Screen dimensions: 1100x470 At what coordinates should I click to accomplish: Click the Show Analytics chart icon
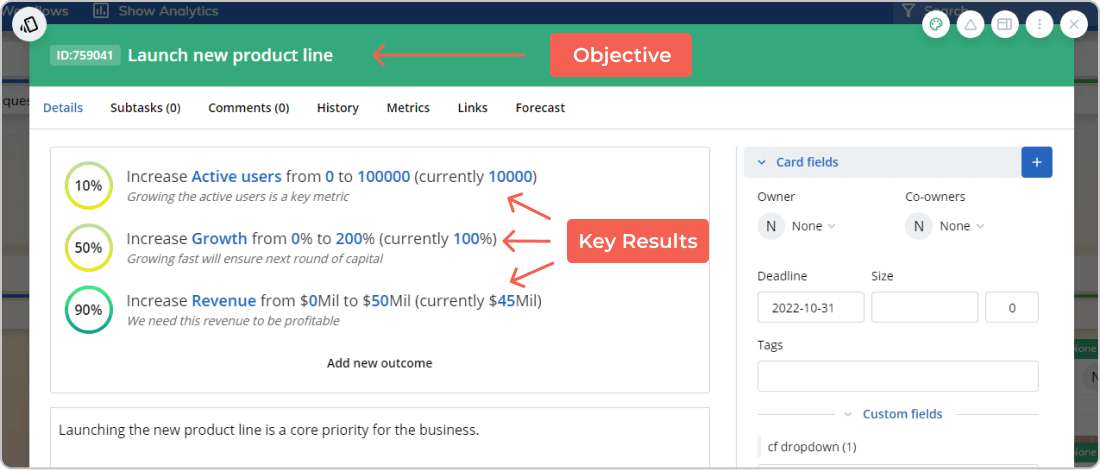pyautogui.click(x=101, y=11)
